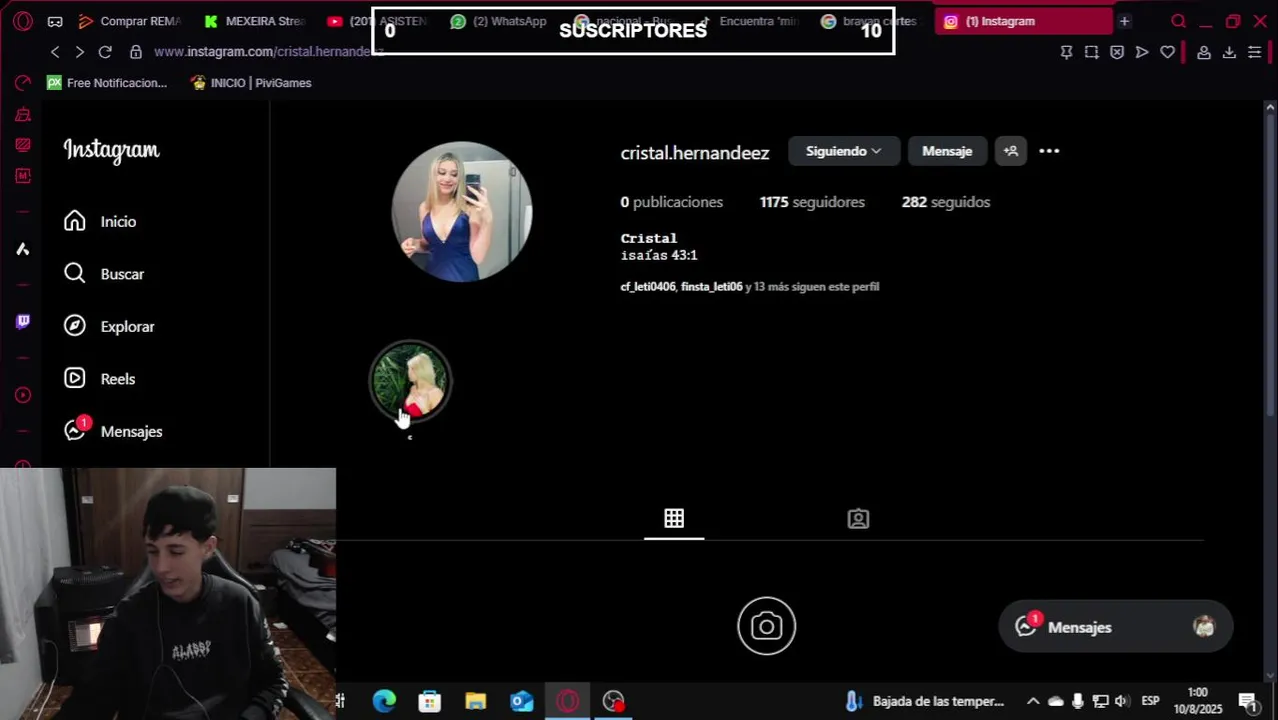The width and height of the screenshot is (1278, 720).
Task: Switch to the Comprar REMA browser tab
Action: (130, 21)
